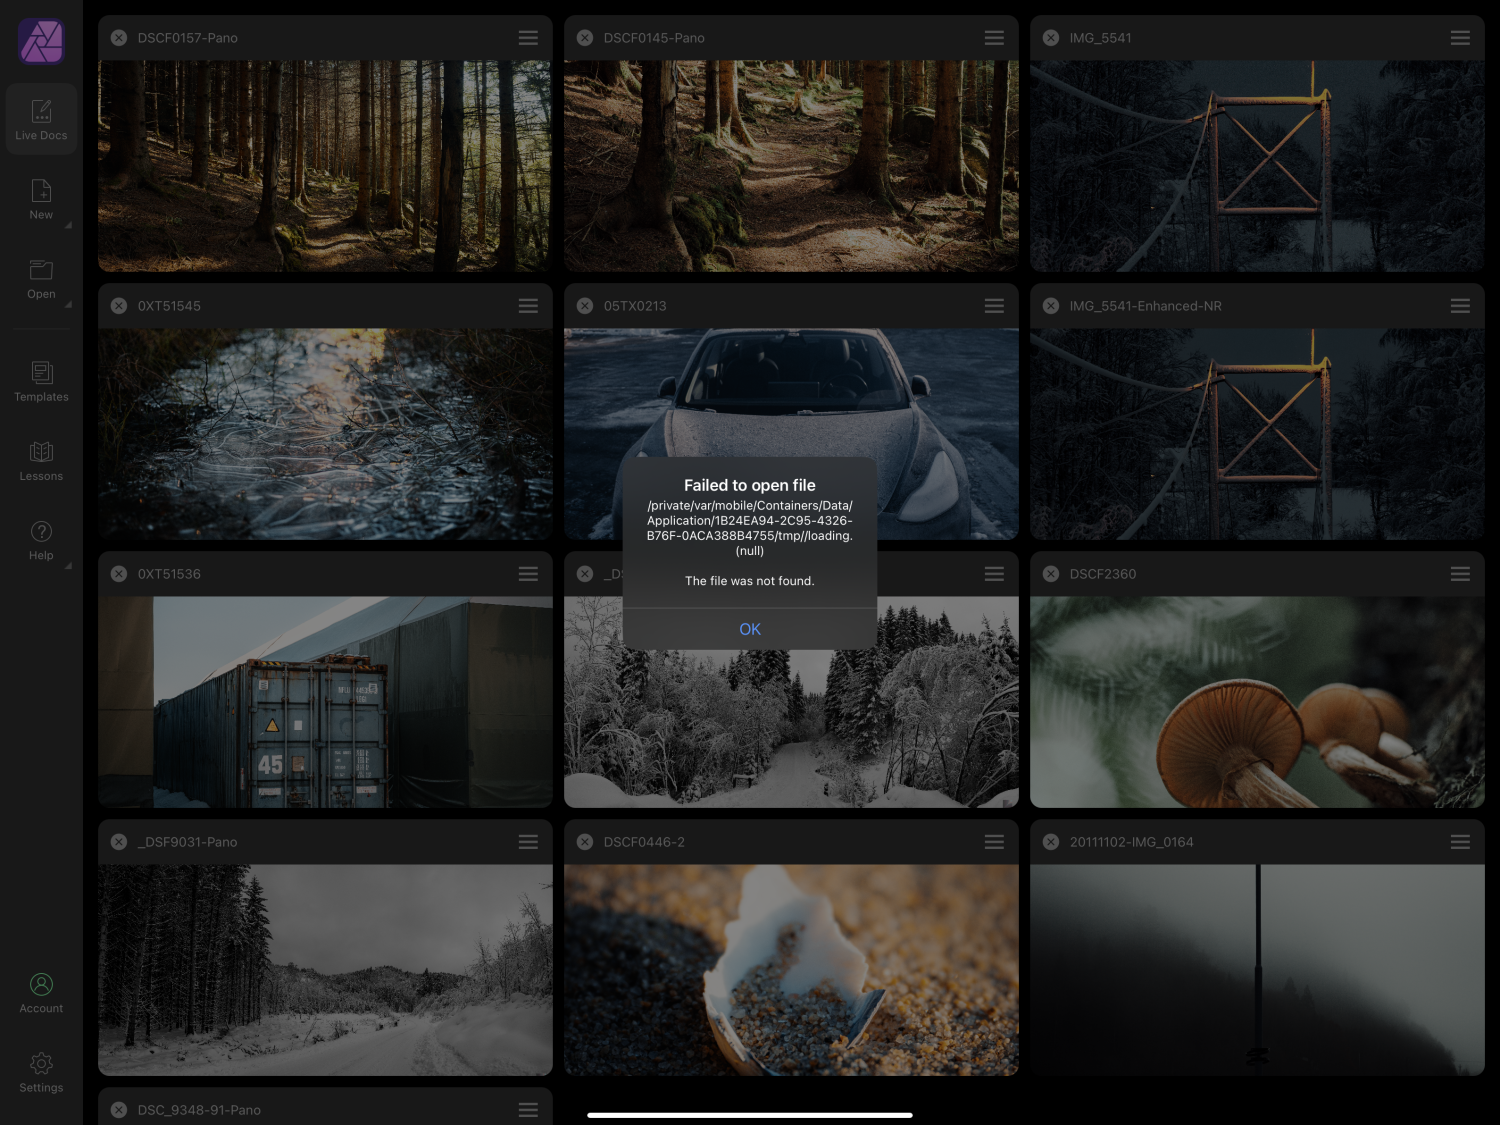The height and width of the screenshot is (1125, 1500).
Task: Click the Affinity Photo app logo
Action: (x=41, y=41)
